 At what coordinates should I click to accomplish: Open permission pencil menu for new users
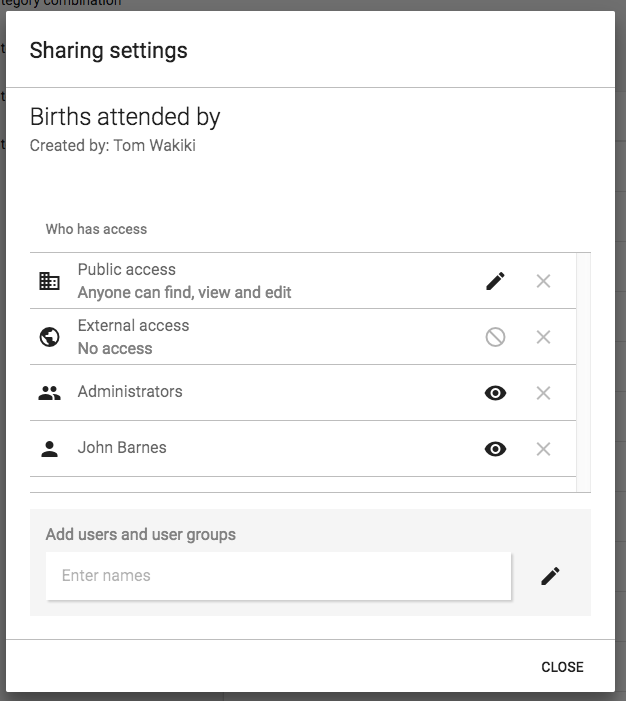click(x=550, y=576)
